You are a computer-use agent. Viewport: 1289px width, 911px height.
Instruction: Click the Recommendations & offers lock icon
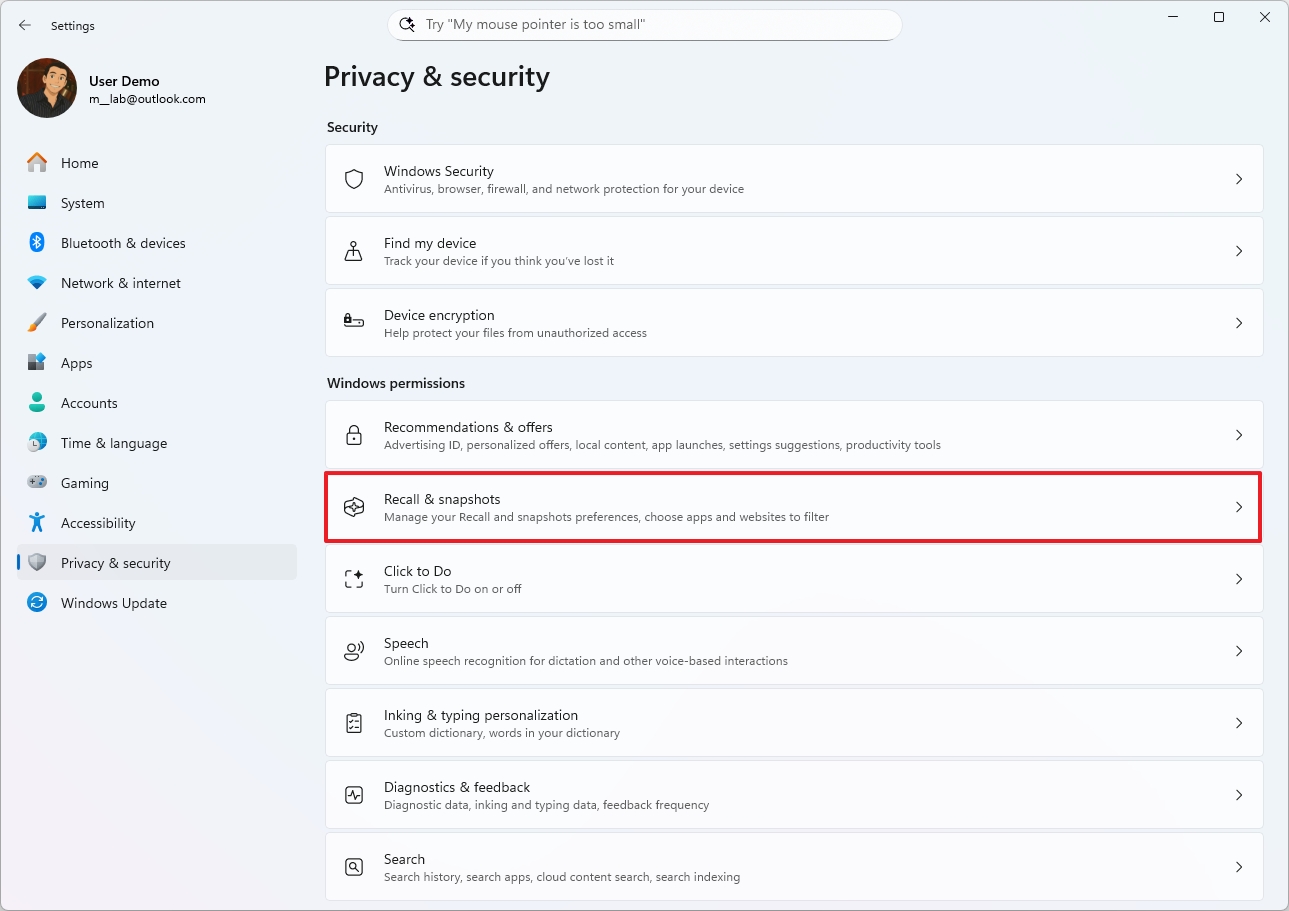354,435
